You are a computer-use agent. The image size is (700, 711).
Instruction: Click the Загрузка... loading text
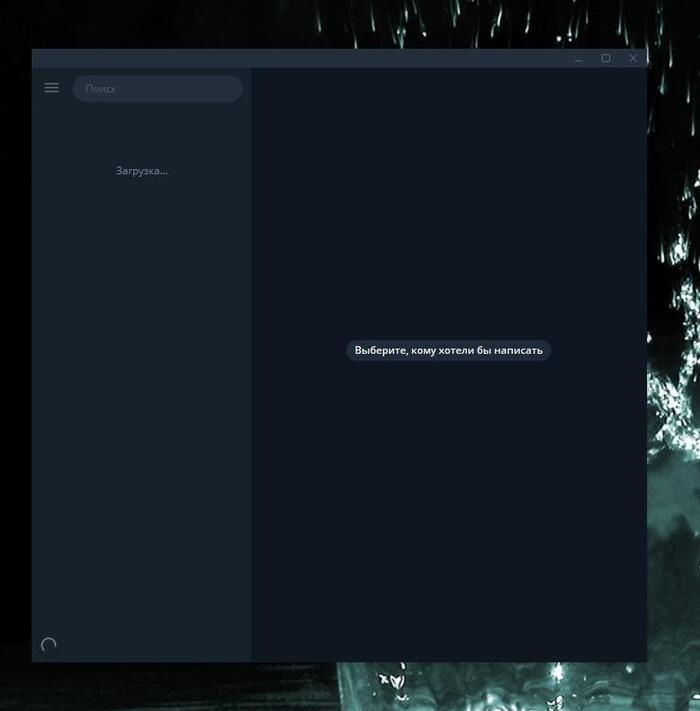141,171
